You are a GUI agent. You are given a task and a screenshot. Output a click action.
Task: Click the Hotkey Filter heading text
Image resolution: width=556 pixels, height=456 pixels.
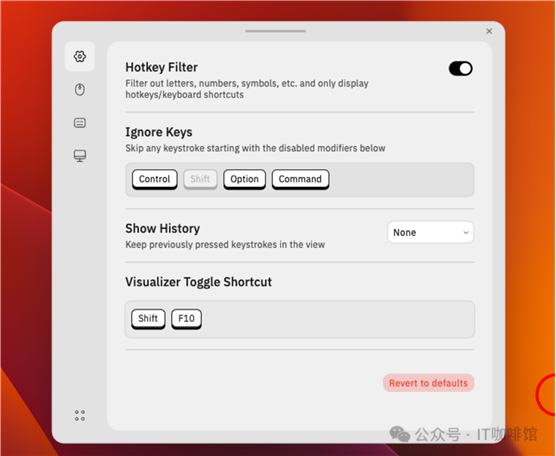(x=161, y=67)
